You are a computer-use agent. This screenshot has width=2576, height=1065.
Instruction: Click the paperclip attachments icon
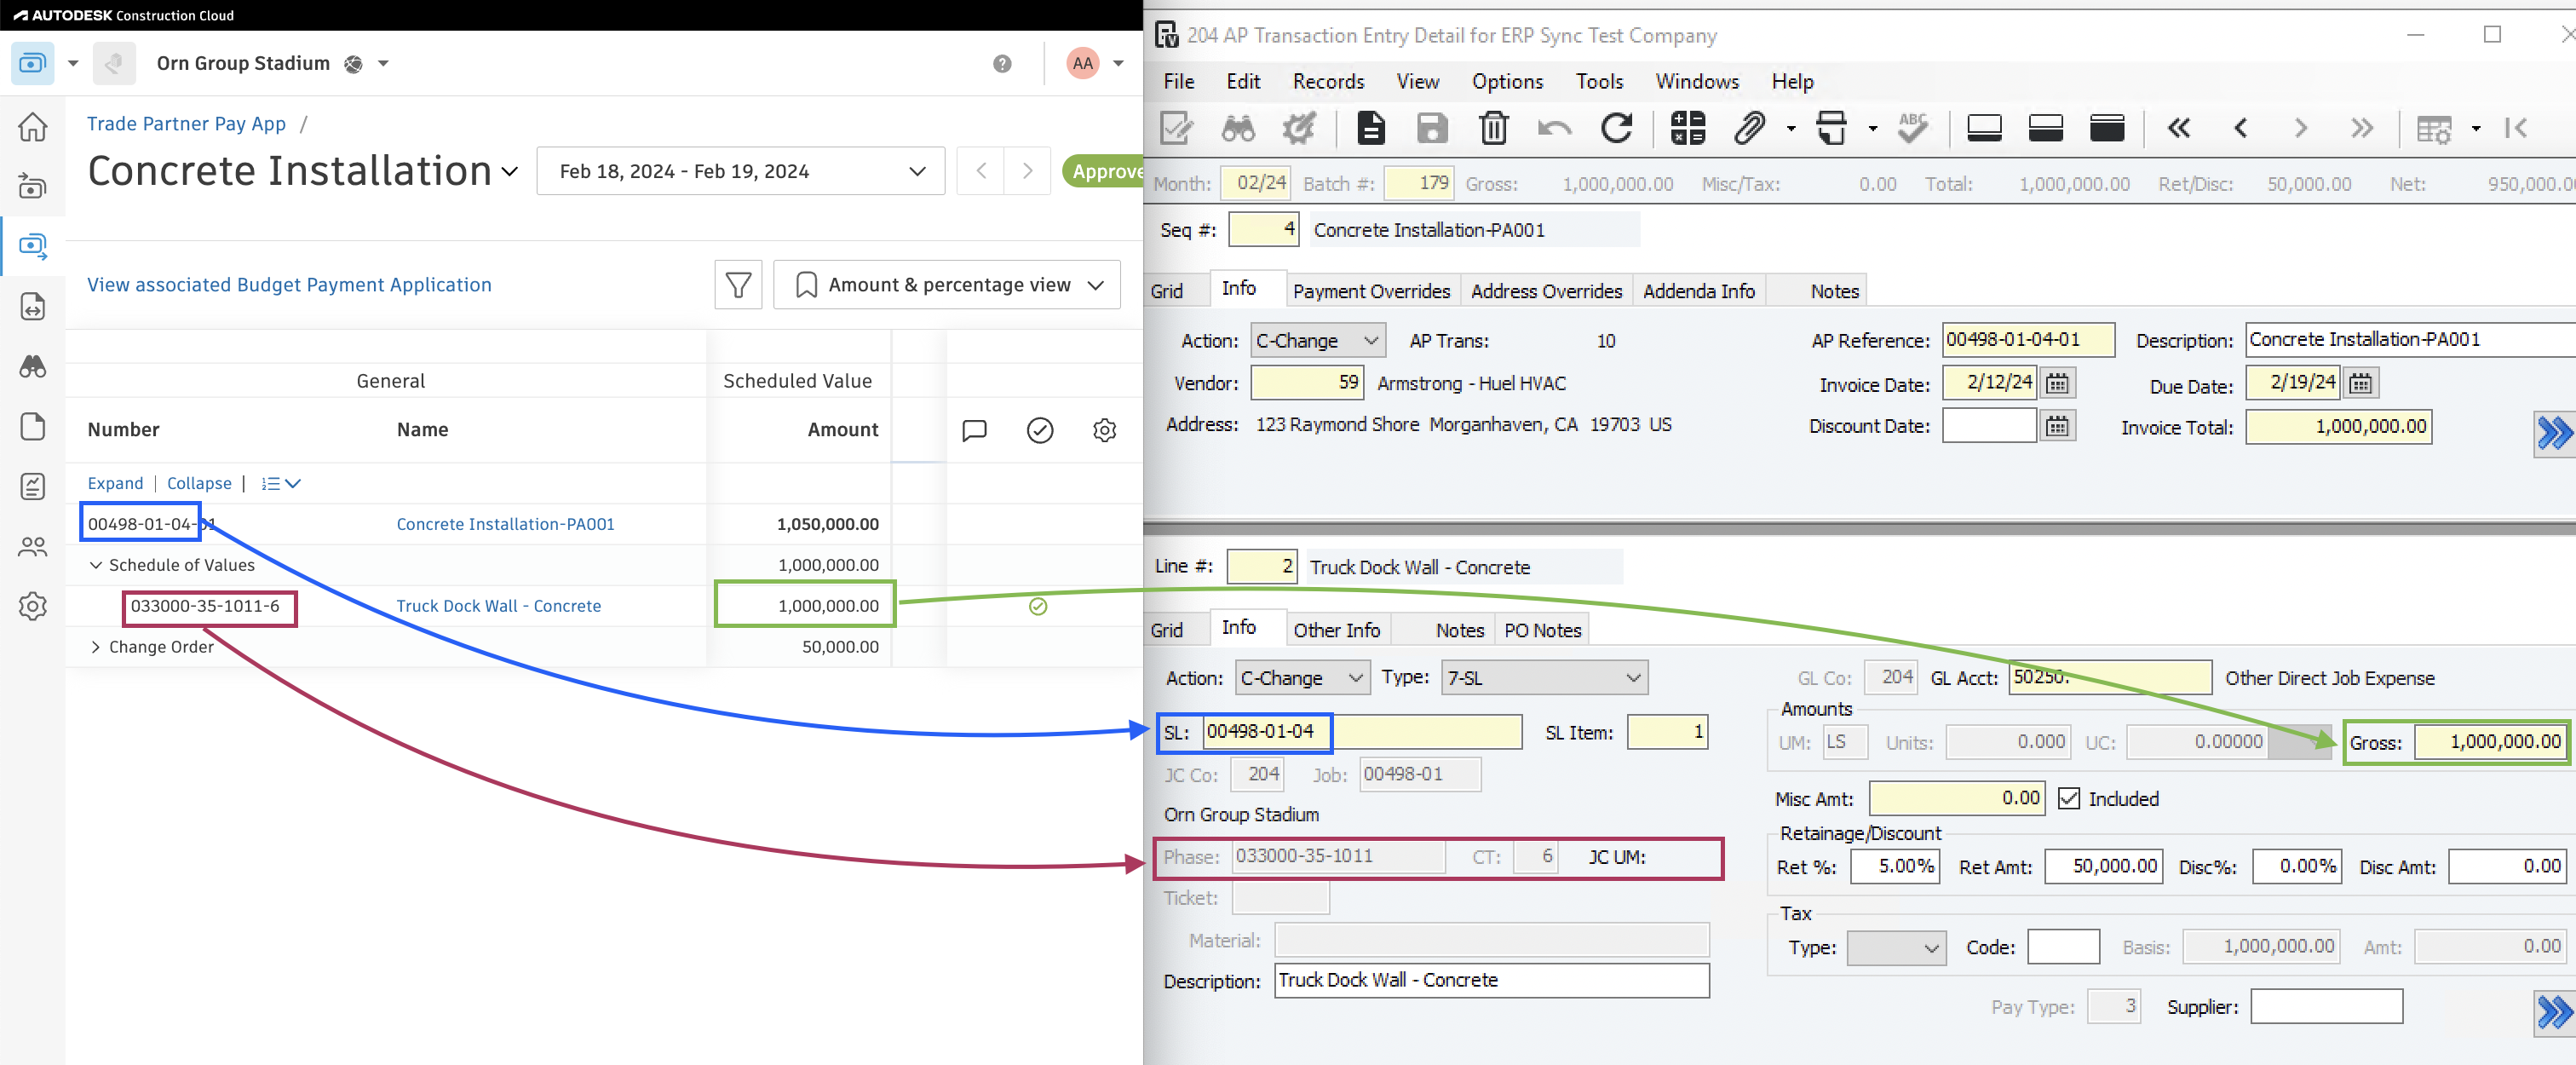tap(1750, 128)
